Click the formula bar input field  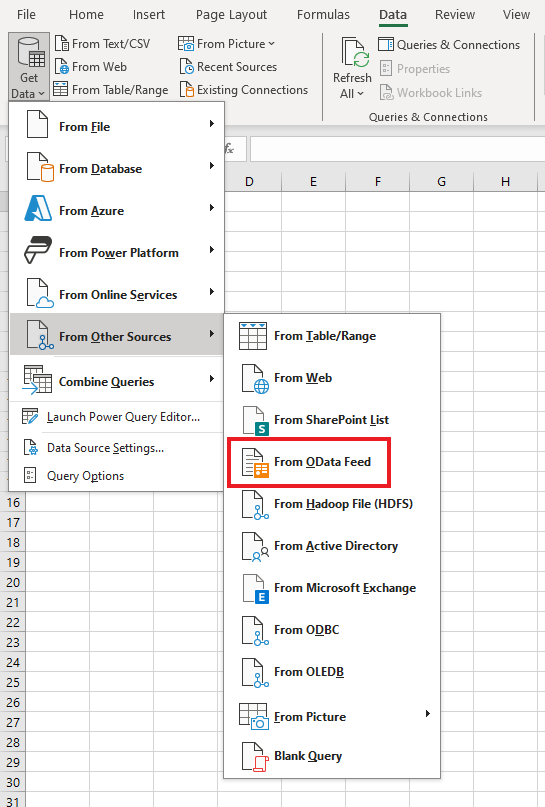397,149
